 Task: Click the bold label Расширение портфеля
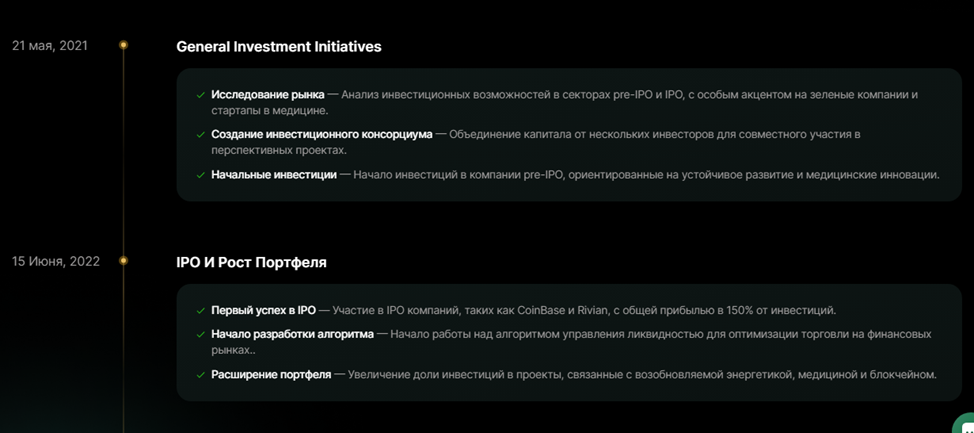[270, 375]
